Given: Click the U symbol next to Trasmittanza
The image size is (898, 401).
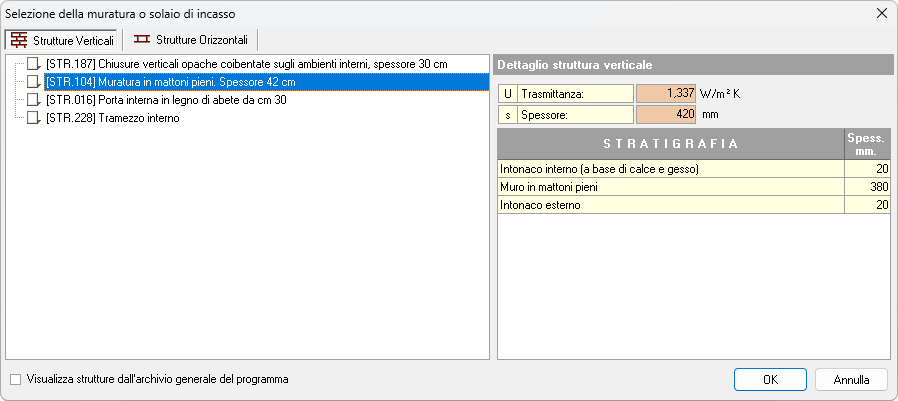Looking at the screenshot, I should pos(507,94).
